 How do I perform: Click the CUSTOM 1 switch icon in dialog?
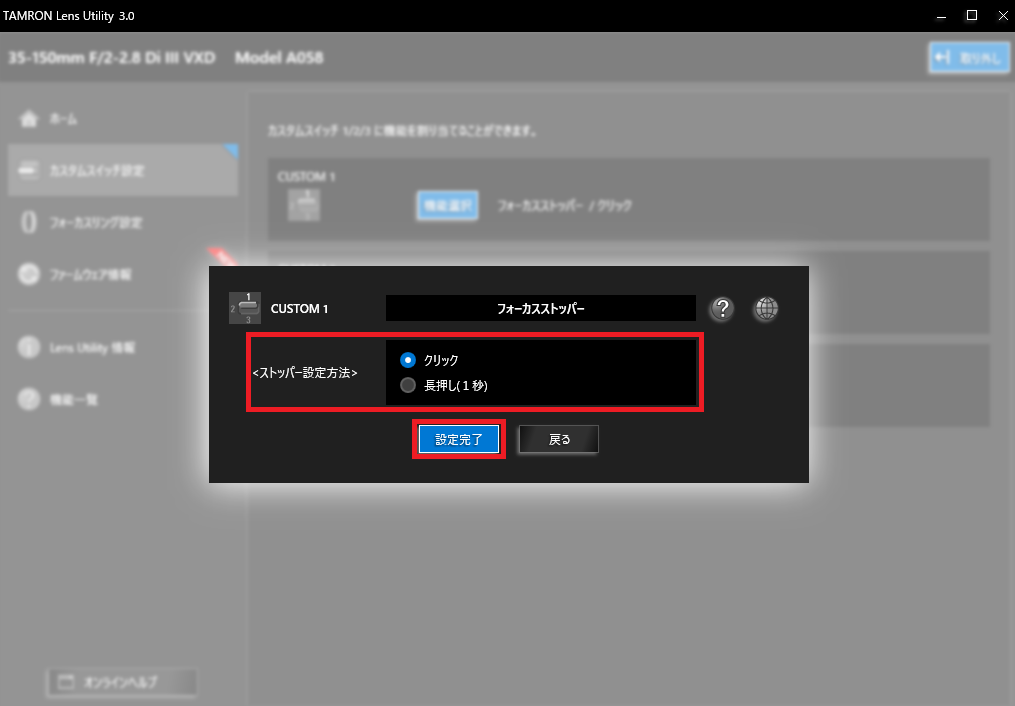pyautogui.click(x=245, y=308)
